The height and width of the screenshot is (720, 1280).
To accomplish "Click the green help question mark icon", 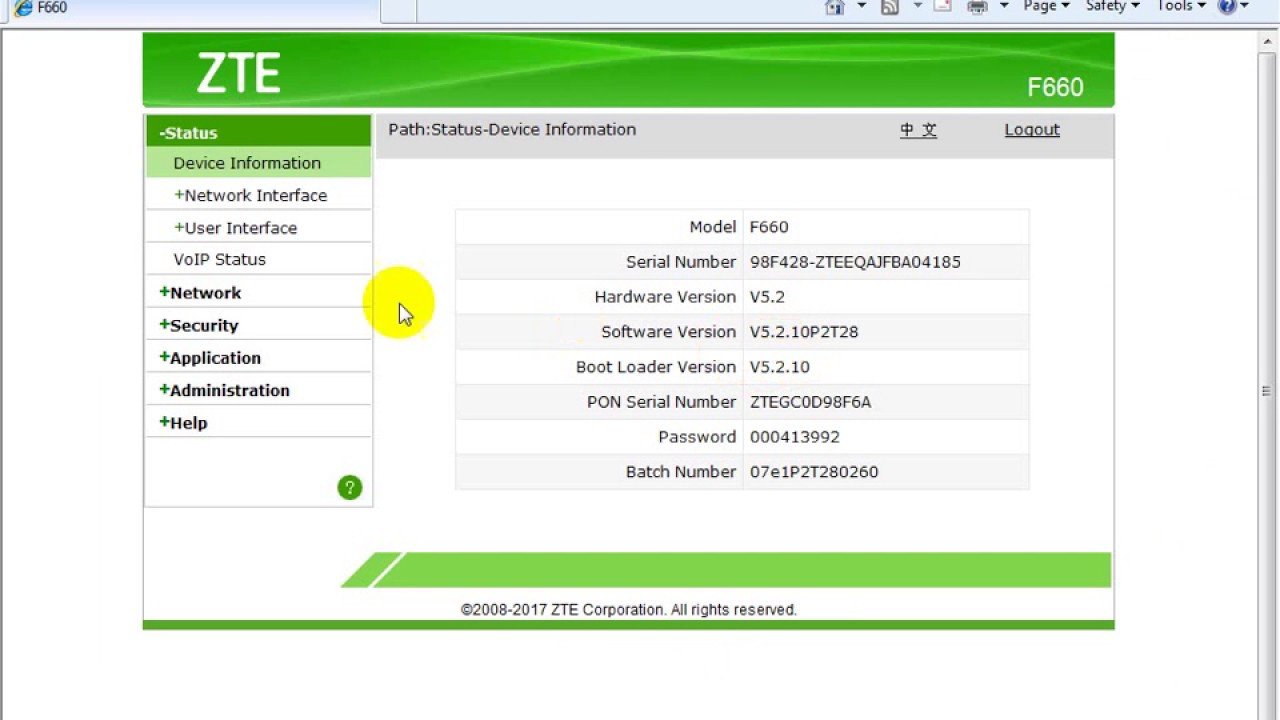I will coord(349,488).
